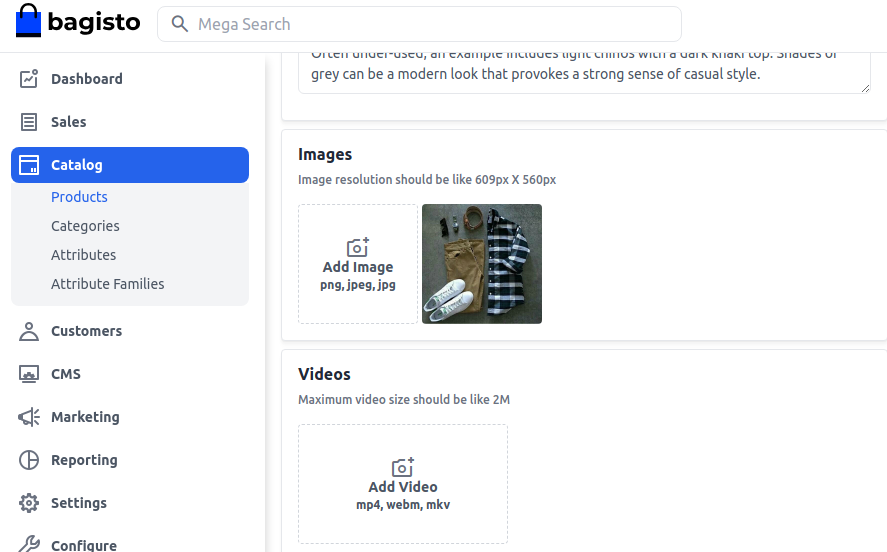Screen dimensions: 887x552
Task: Click the Sales list icon
Action: 29,122
